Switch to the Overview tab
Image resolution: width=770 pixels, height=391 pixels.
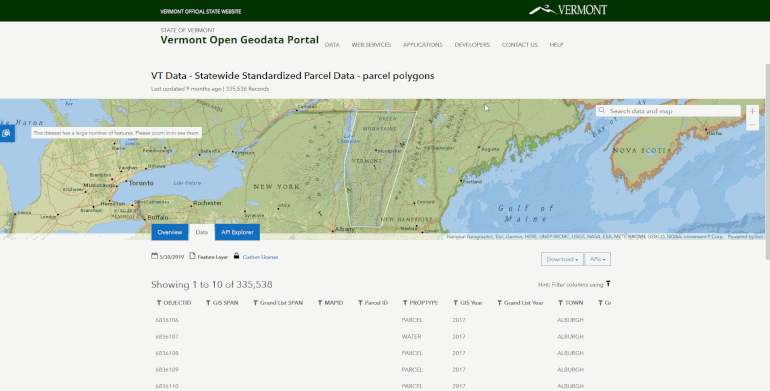click(x=170, y=232)
